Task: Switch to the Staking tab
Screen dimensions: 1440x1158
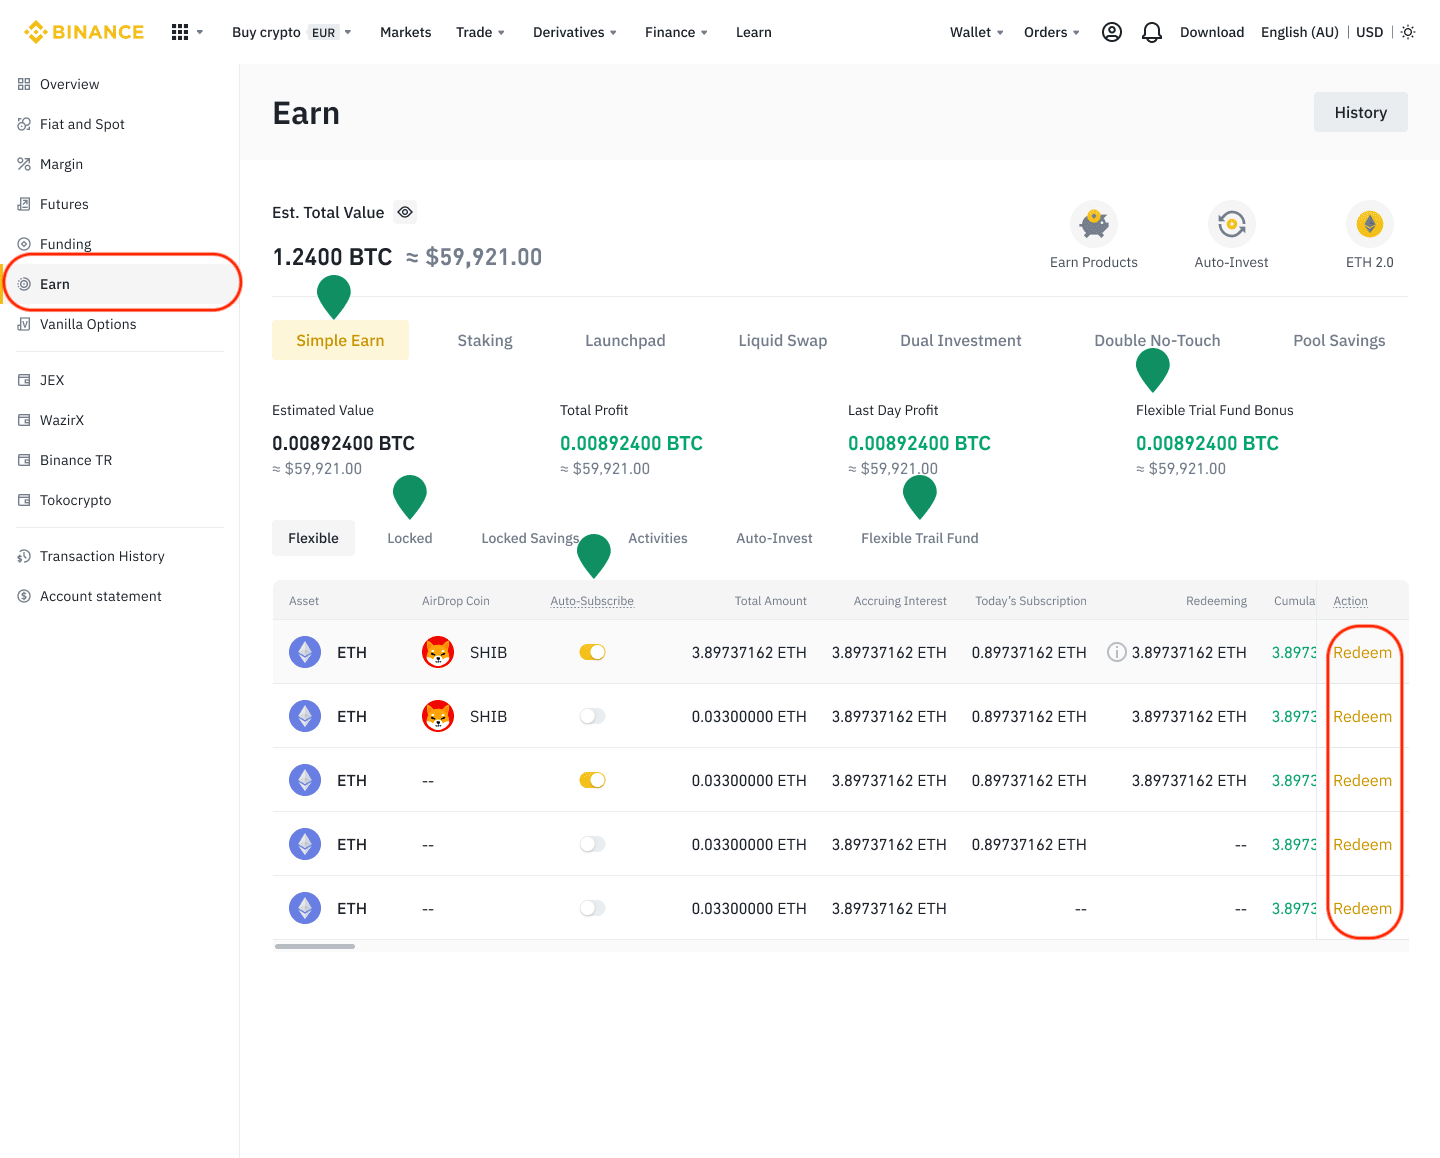Action: pos(485,340)
